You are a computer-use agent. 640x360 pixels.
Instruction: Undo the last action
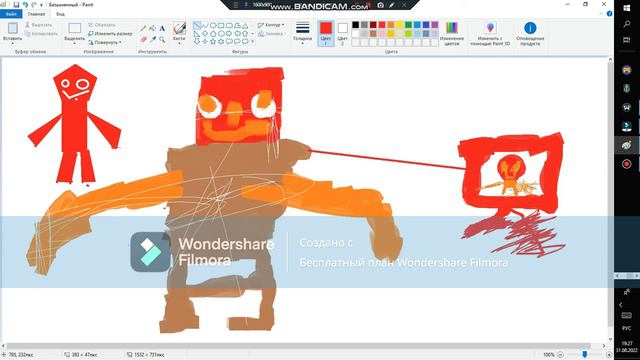(25, 4)
